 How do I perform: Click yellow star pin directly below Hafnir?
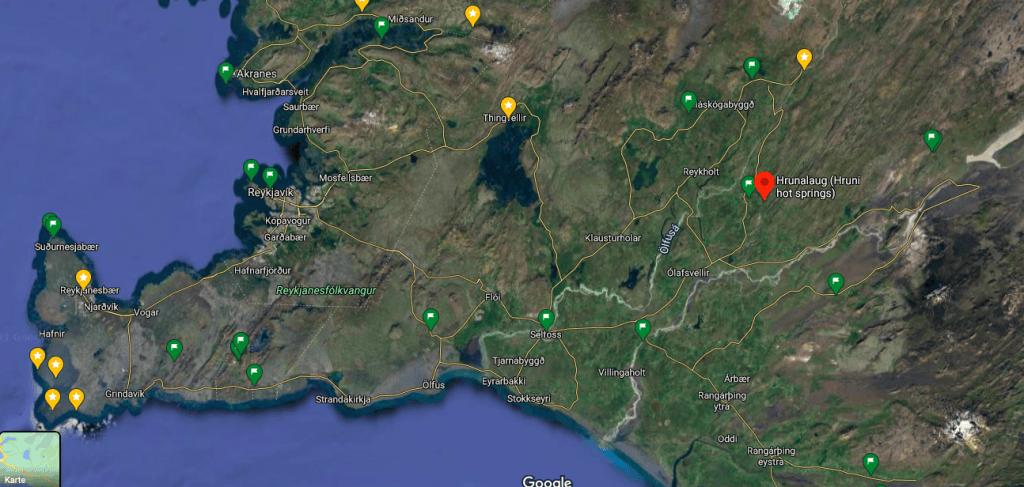point(37,358)
